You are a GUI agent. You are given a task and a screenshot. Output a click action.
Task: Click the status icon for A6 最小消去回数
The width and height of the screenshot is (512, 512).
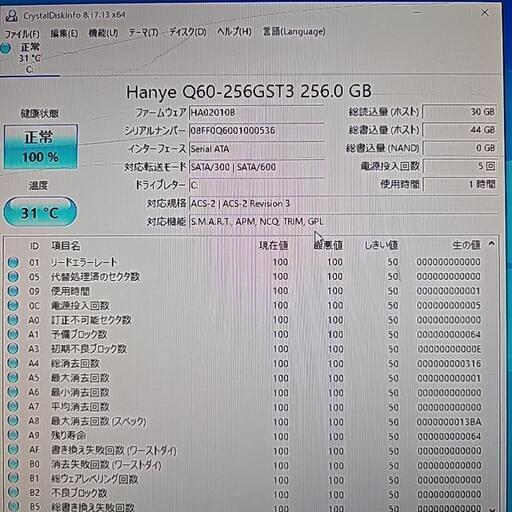point(13,392)
